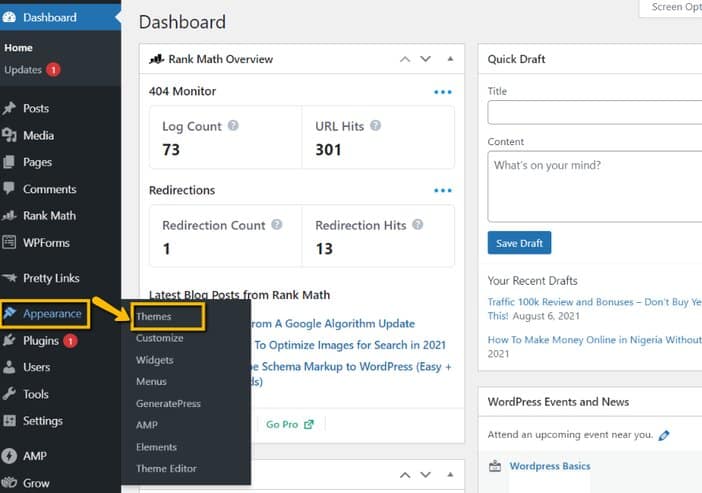This screenshot has width=702, height=493.
Task: Open Updates under Dashboard
Action: point(23,70)
